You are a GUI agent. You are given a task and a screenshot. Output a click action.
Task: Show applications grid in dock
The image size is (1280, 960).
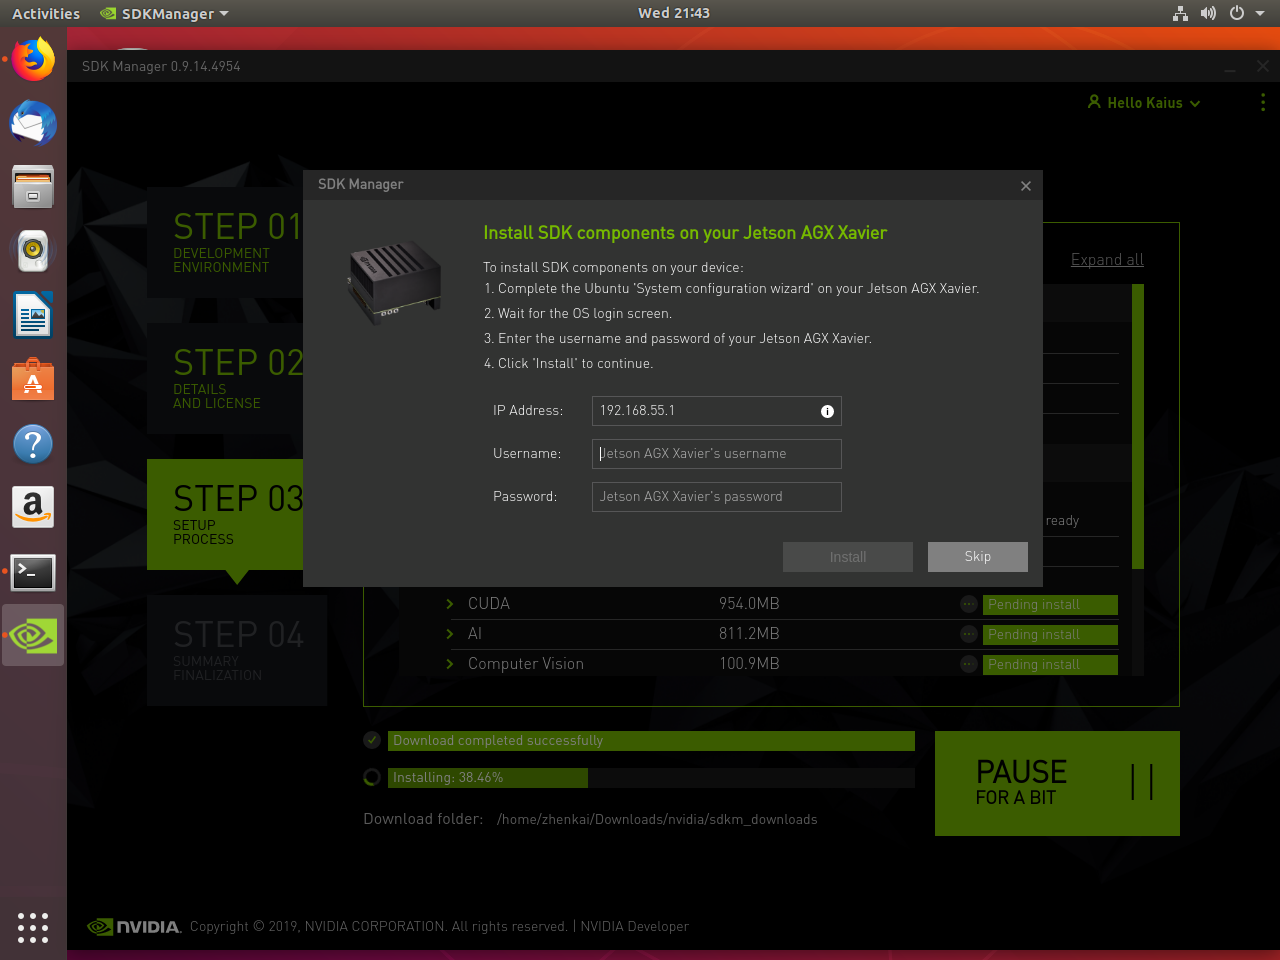point(33,927)
